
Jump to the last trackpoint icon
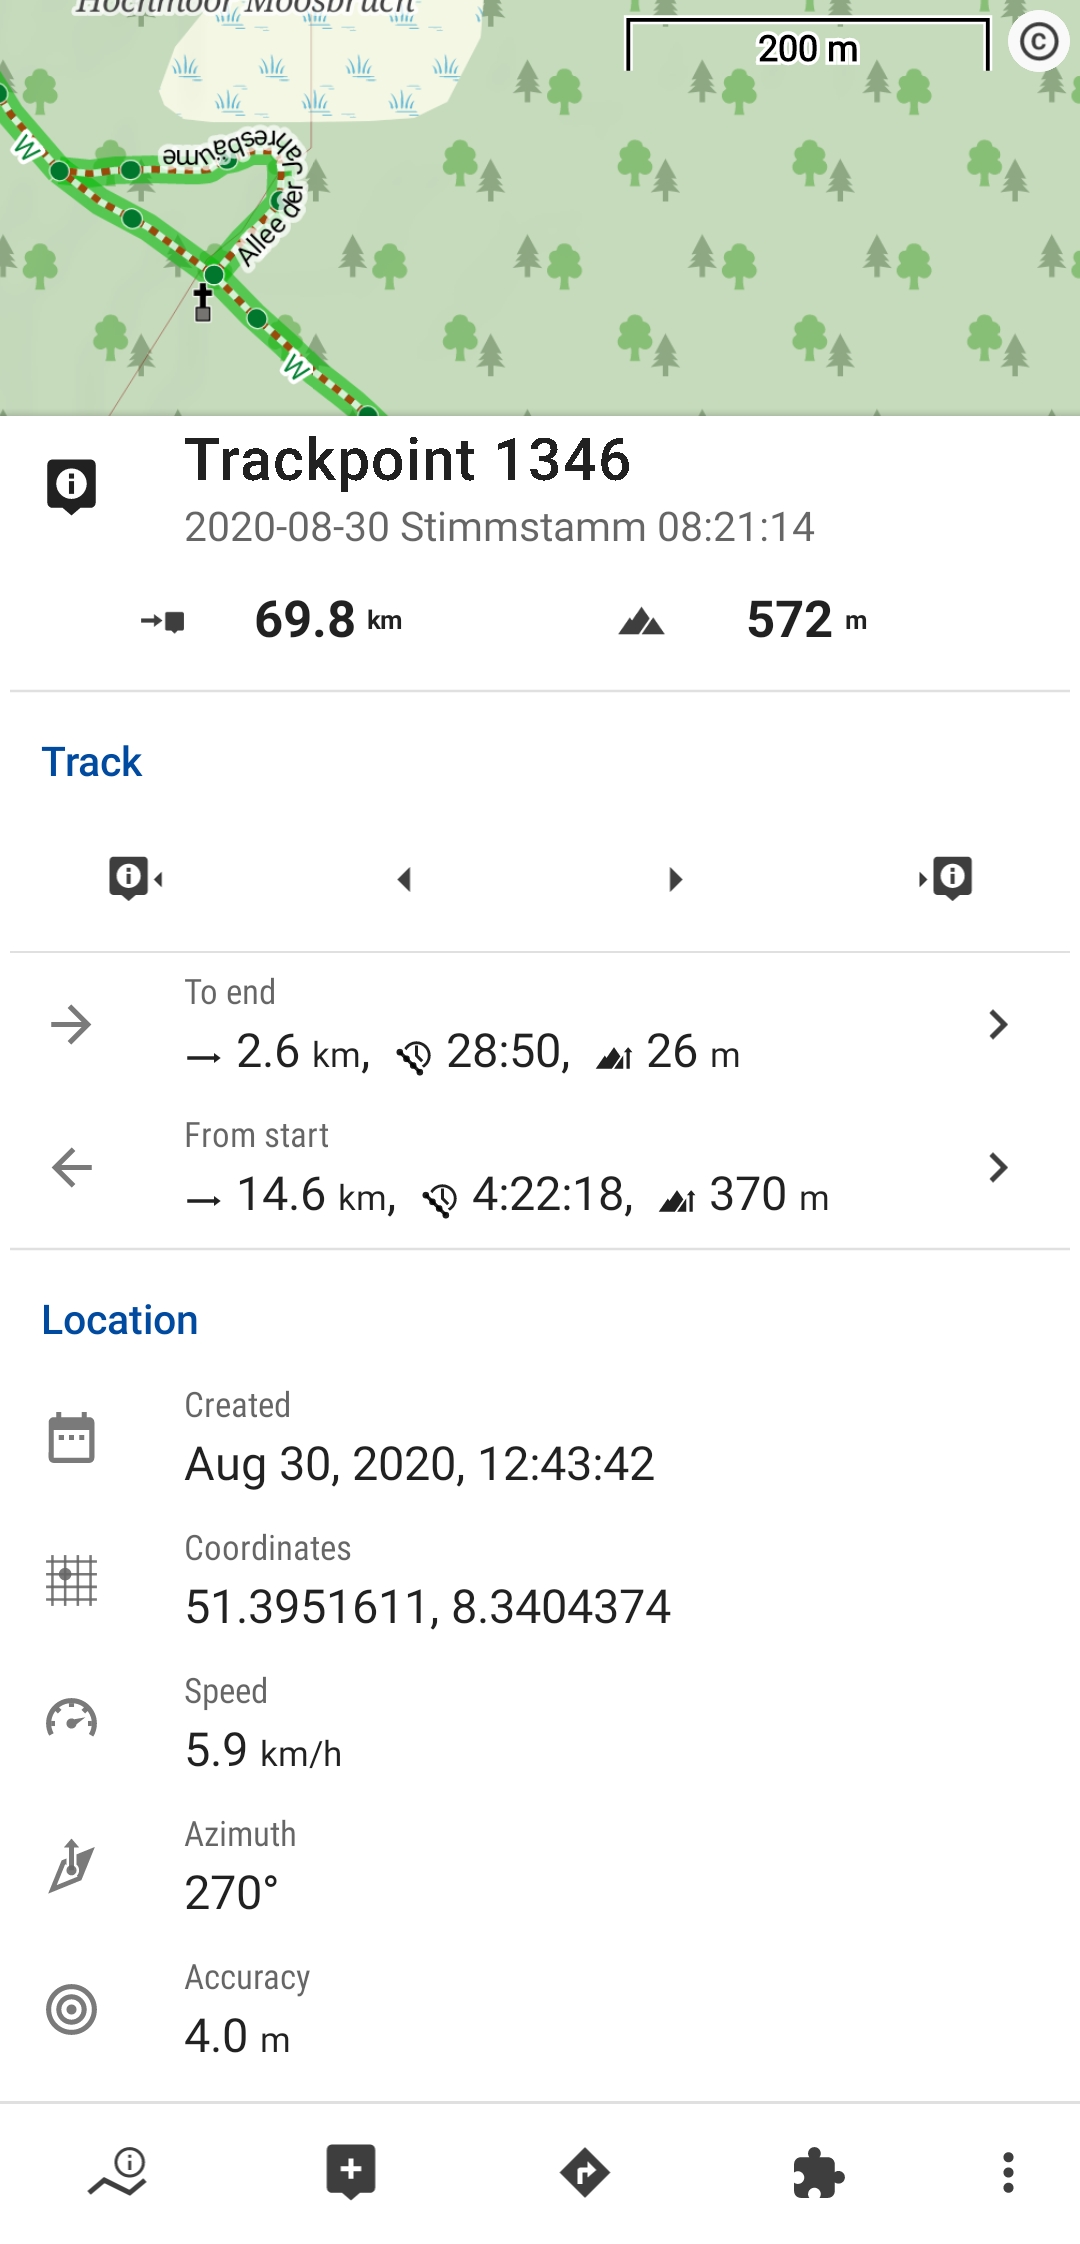(x=946, y=878)
